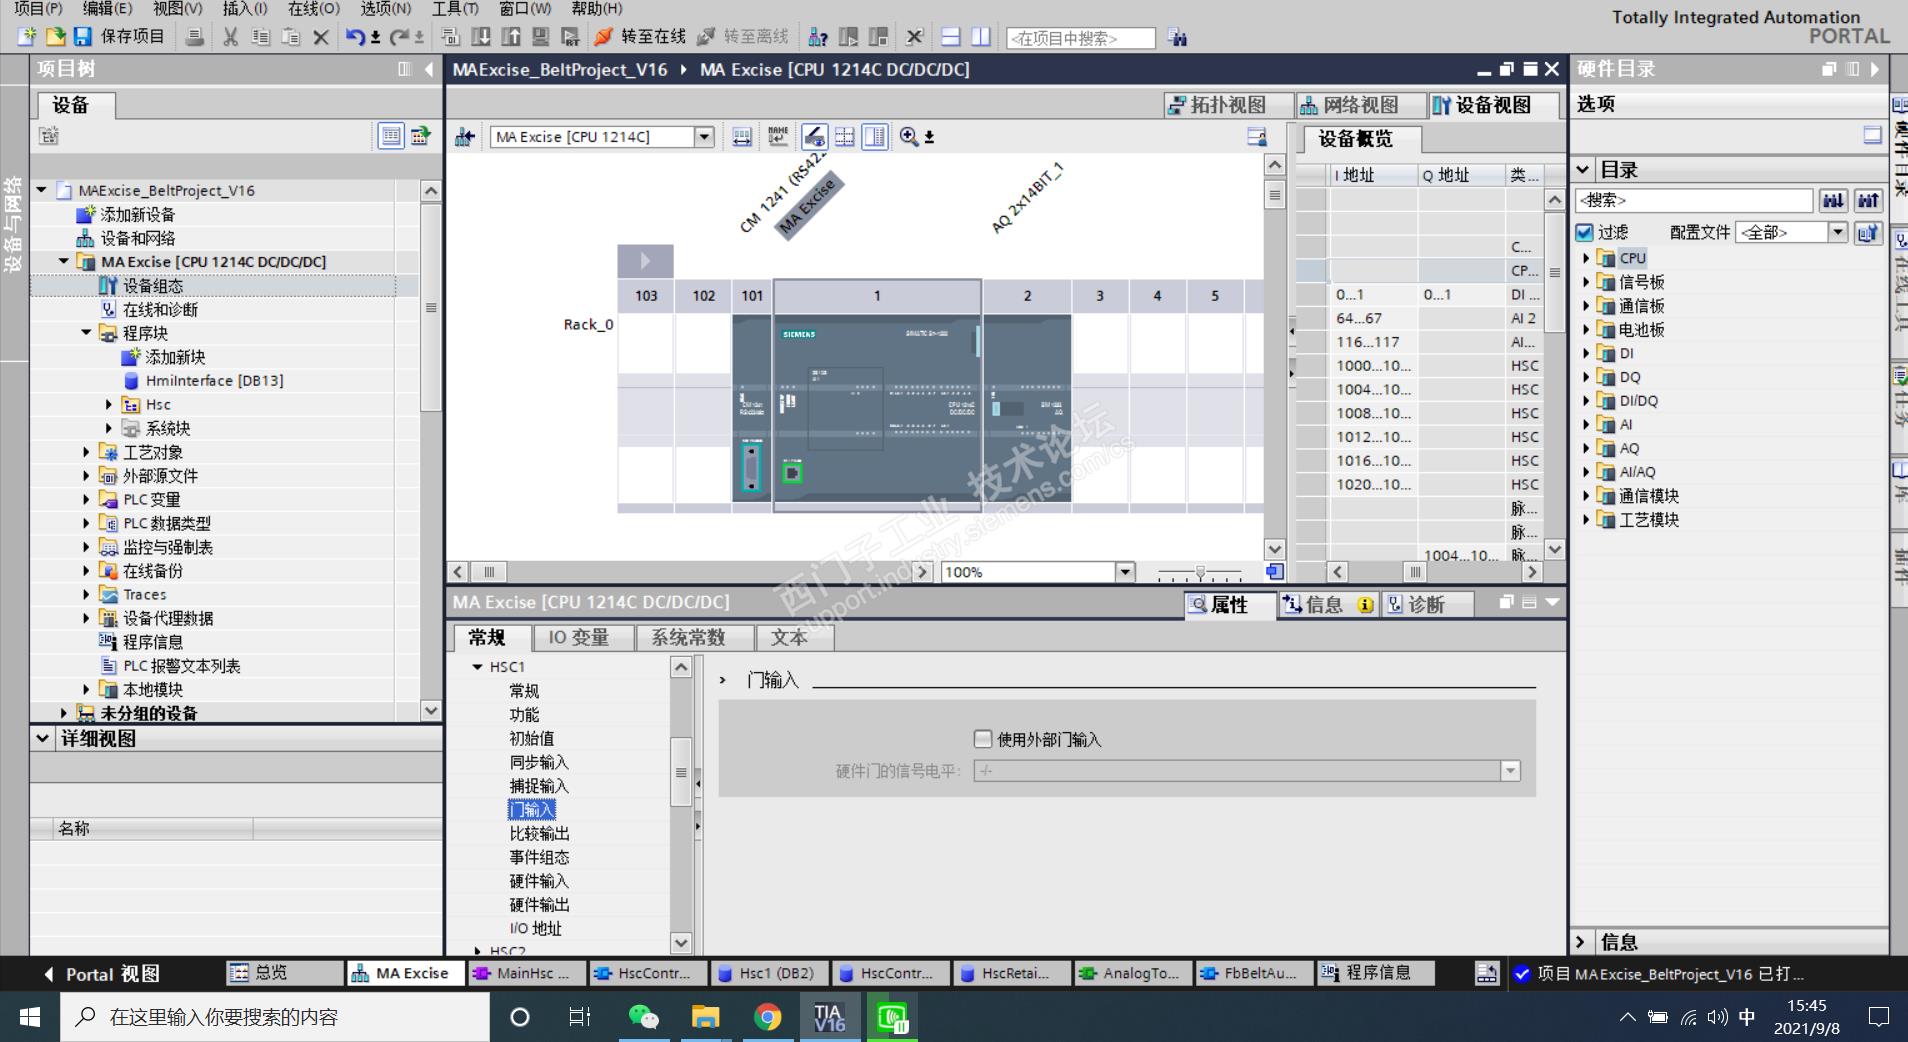The height and width of the screenshot is (1042, 1908).
Task: Click the accessible devices icon
Action: pos(818,37)
